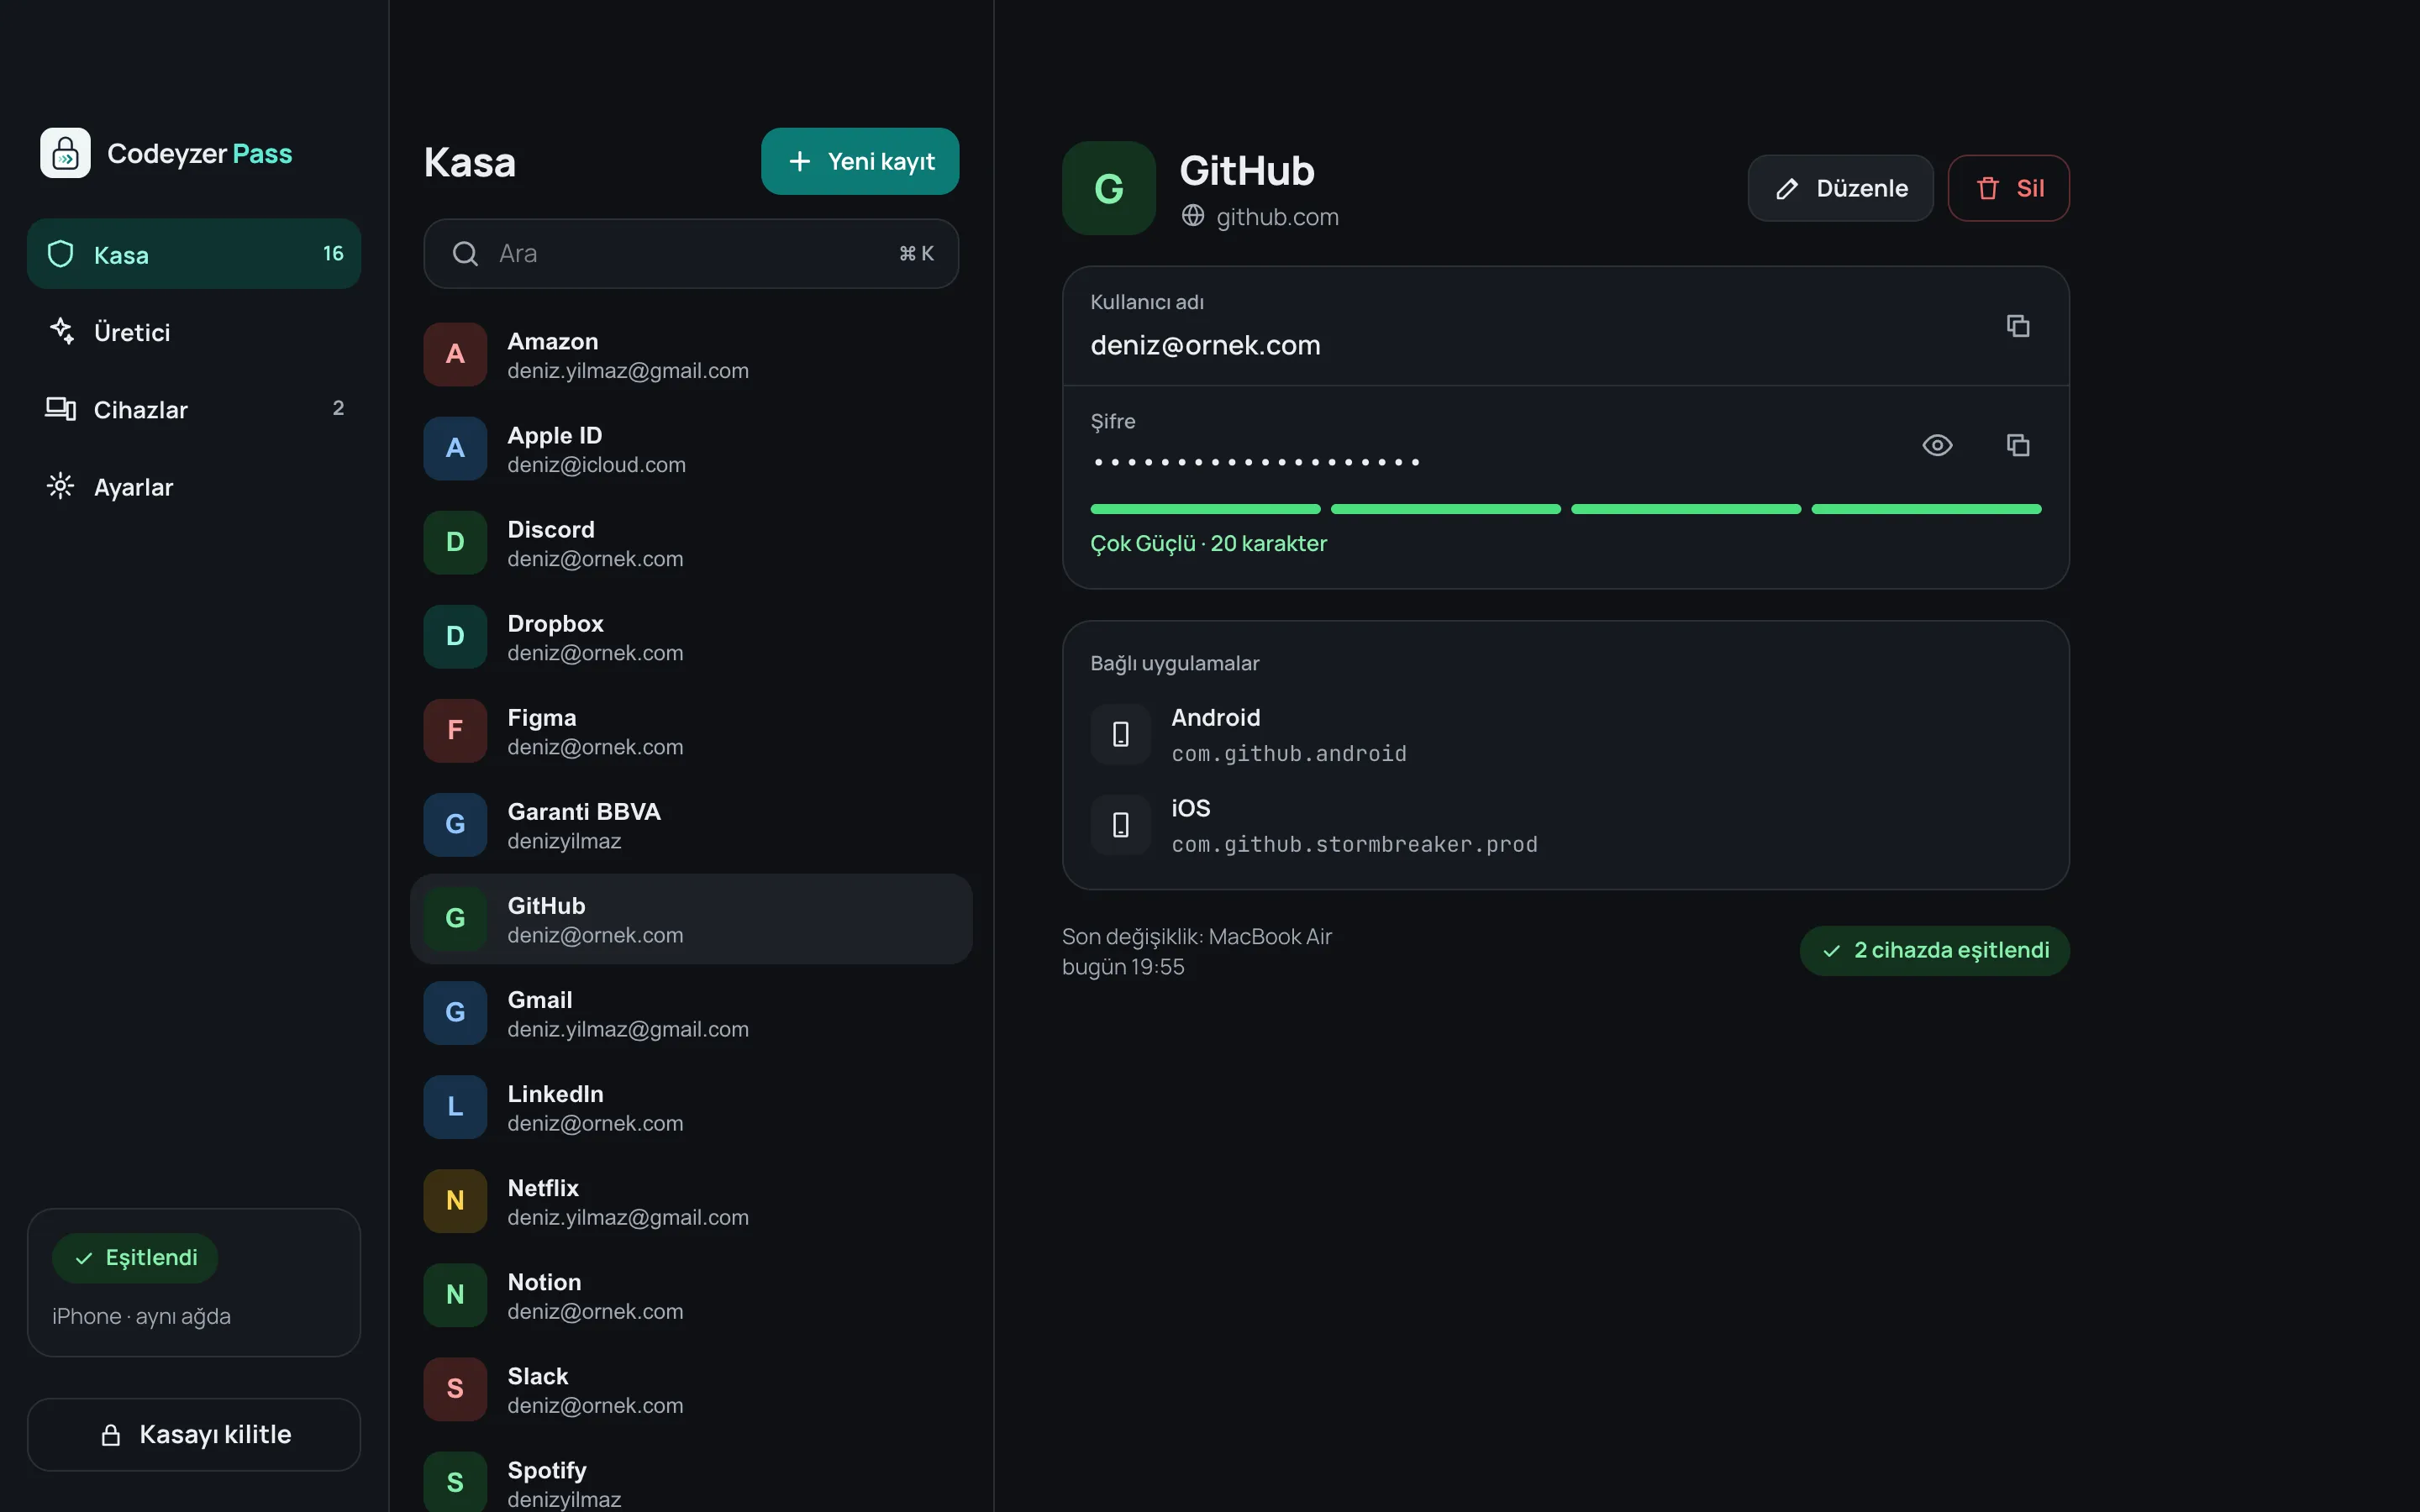Click the password strength bar
Image resolution: width=2420 pixels, height=1512 pixels.
[1565, 509]
